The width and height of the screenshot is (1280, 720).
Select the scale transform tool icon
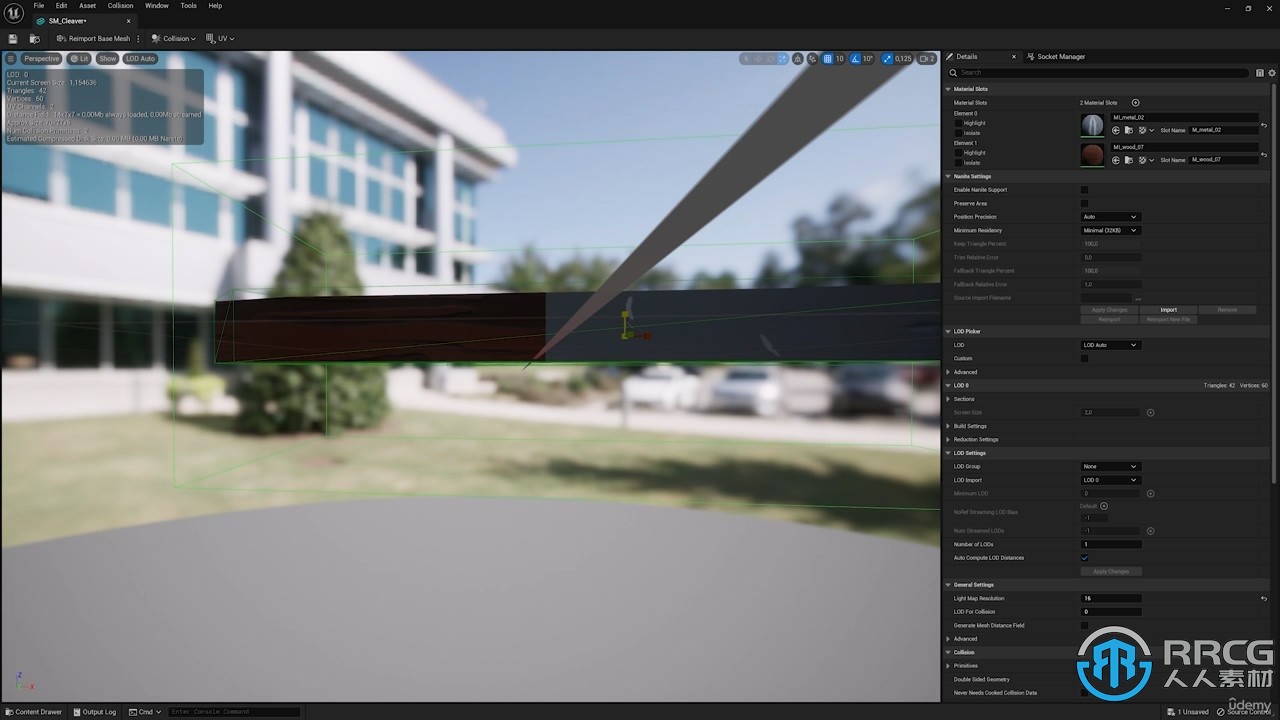783,59
